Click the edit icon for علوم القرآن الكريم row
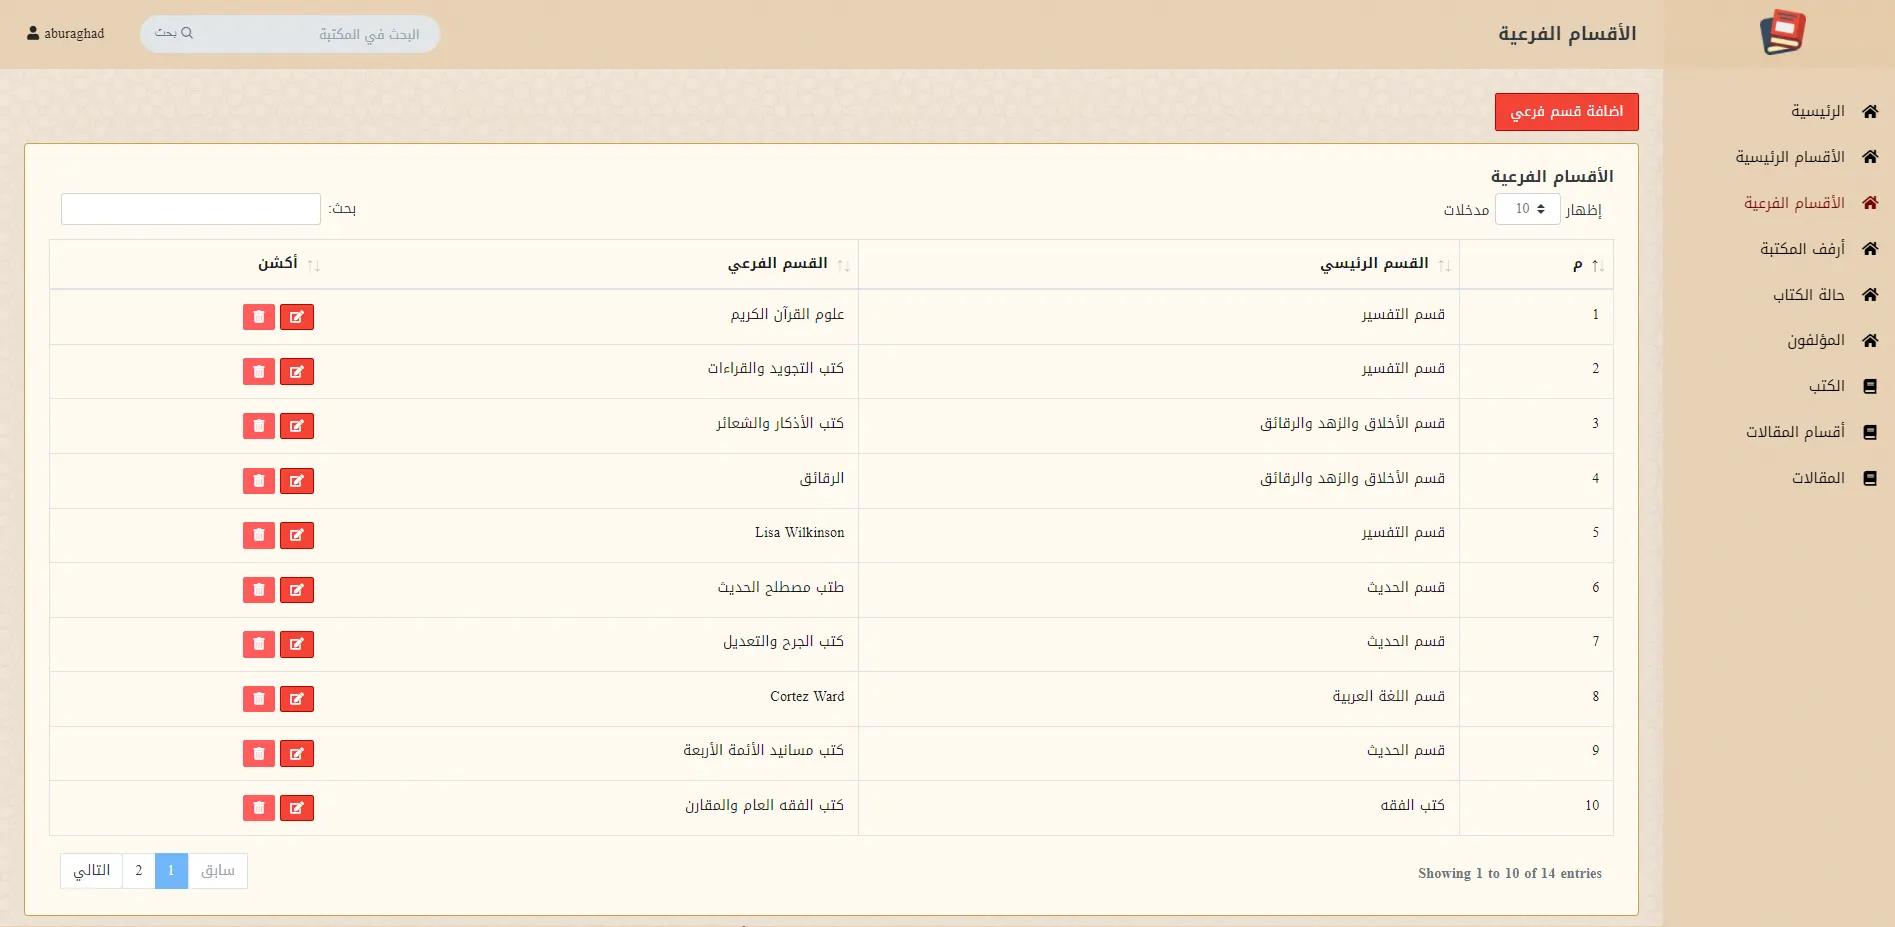The height and width of the screenshot is (927, 1895). [x=297, y=317]
